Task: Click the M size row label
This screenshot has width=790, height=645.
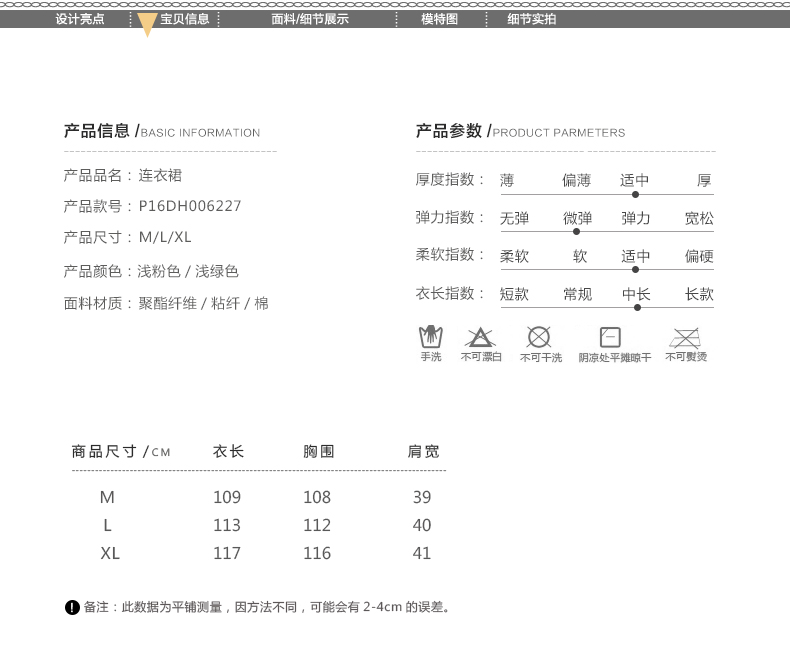Action: (x=108, y=497)
